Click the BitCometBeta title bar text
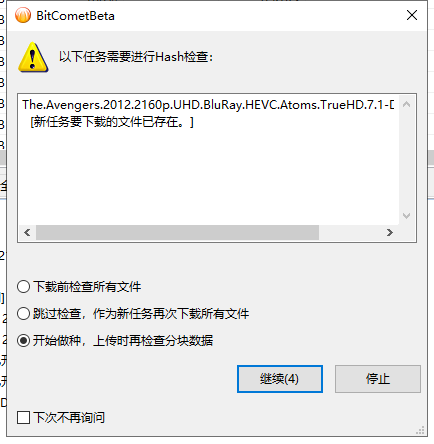 pyautogui.click(x=75, y=16)
